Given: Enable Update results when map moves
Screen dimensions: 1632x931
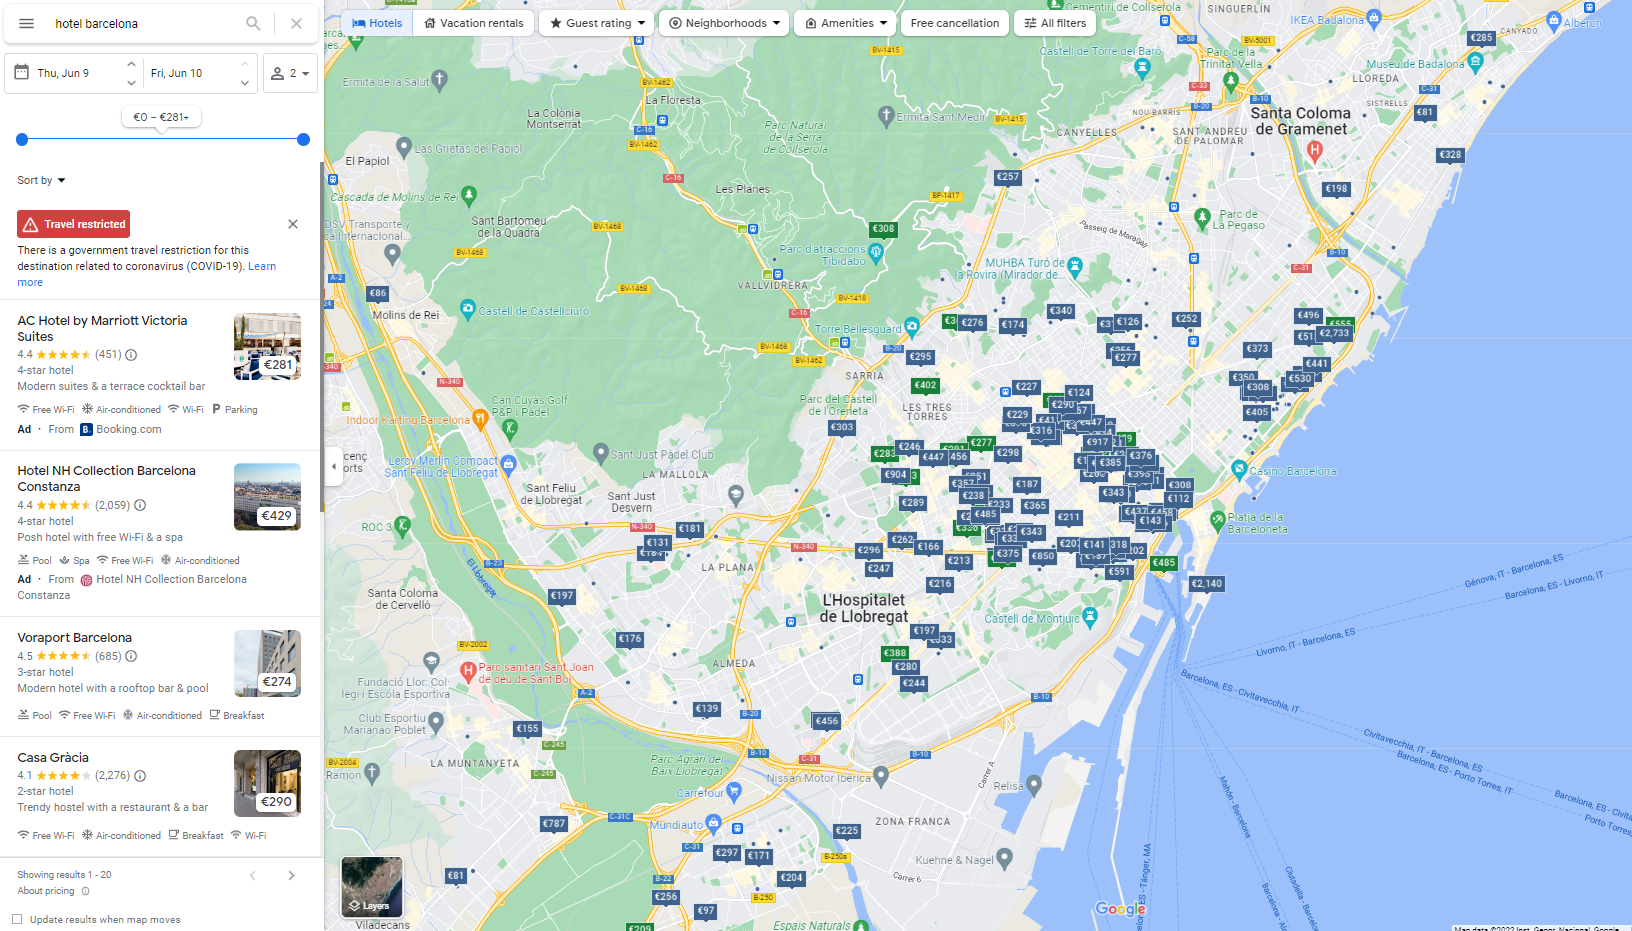Looking at the screenshot, I should (x=17, y=918).
